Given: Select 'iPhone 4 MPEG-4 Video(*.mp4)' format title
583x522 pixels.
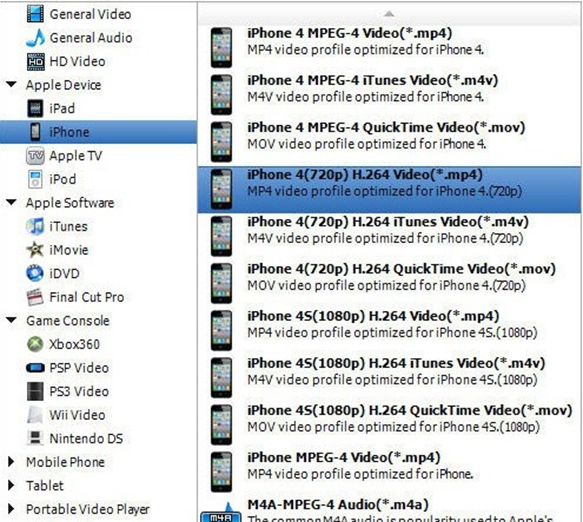Looking at the screenshot, I should [350, 33].
